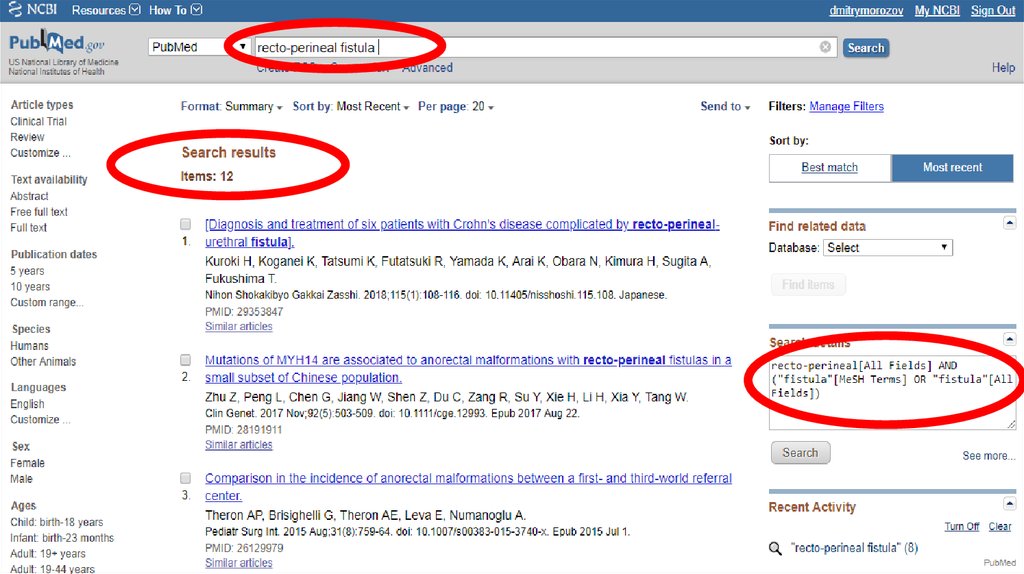
Task: Filter by Free full text
Action: (x=39, y=212)
